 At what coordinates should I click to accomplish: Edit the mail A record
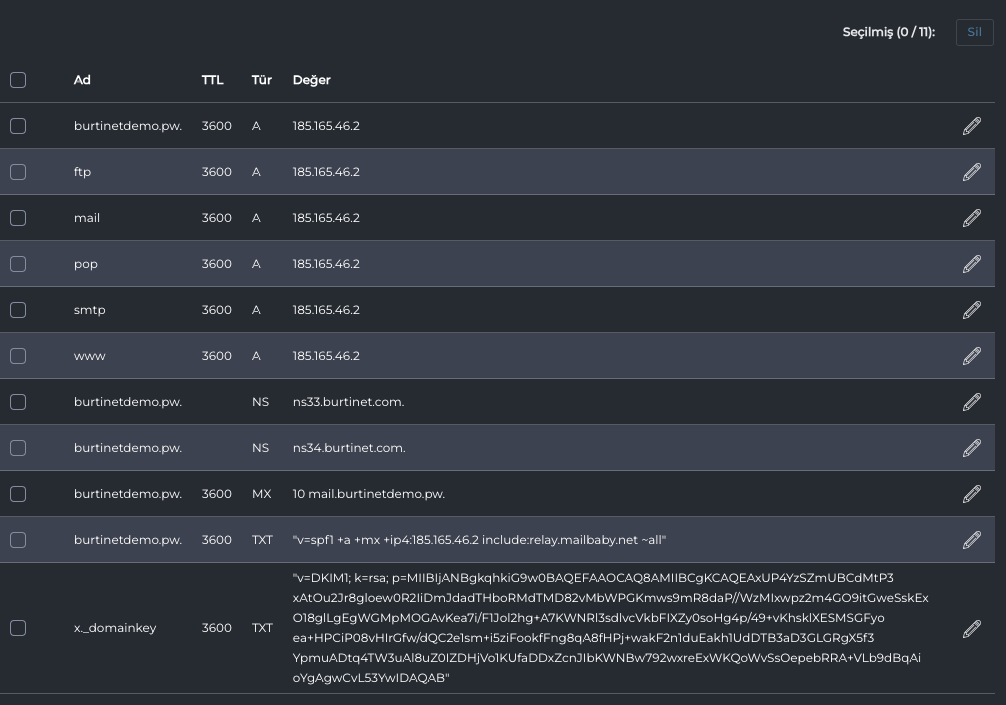971,218
